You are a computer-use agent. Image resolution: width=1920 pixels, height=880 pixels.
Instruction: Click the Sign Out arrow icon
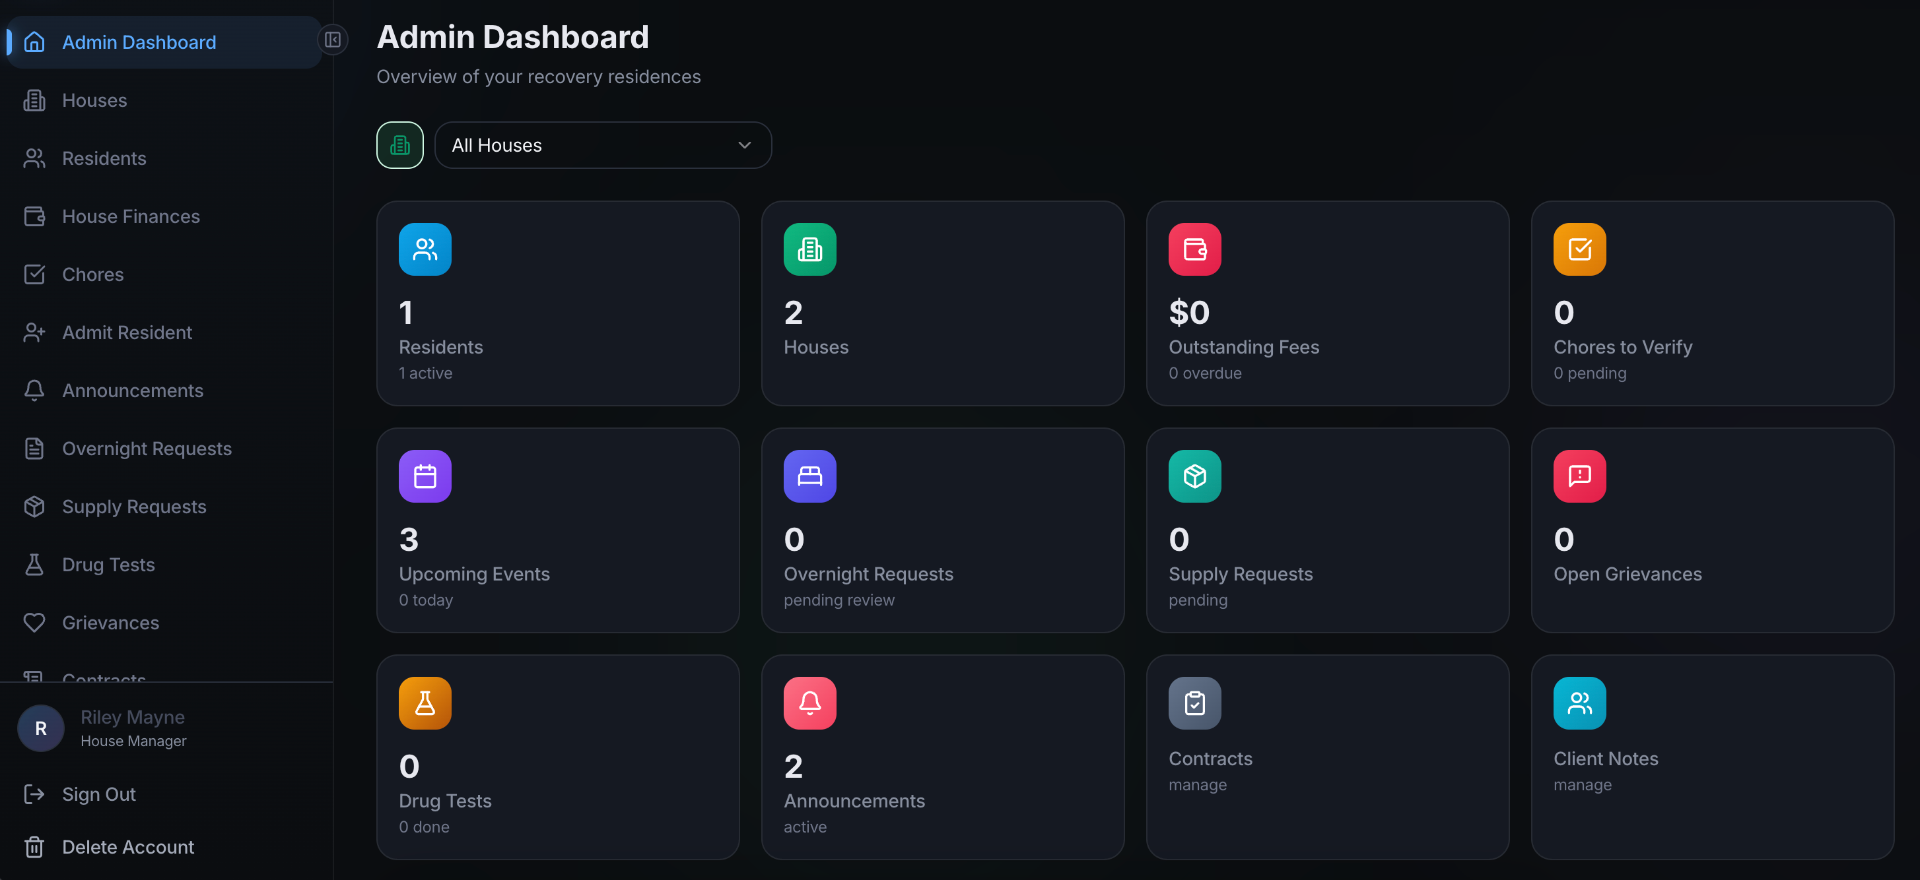click(x=34, y=794)
